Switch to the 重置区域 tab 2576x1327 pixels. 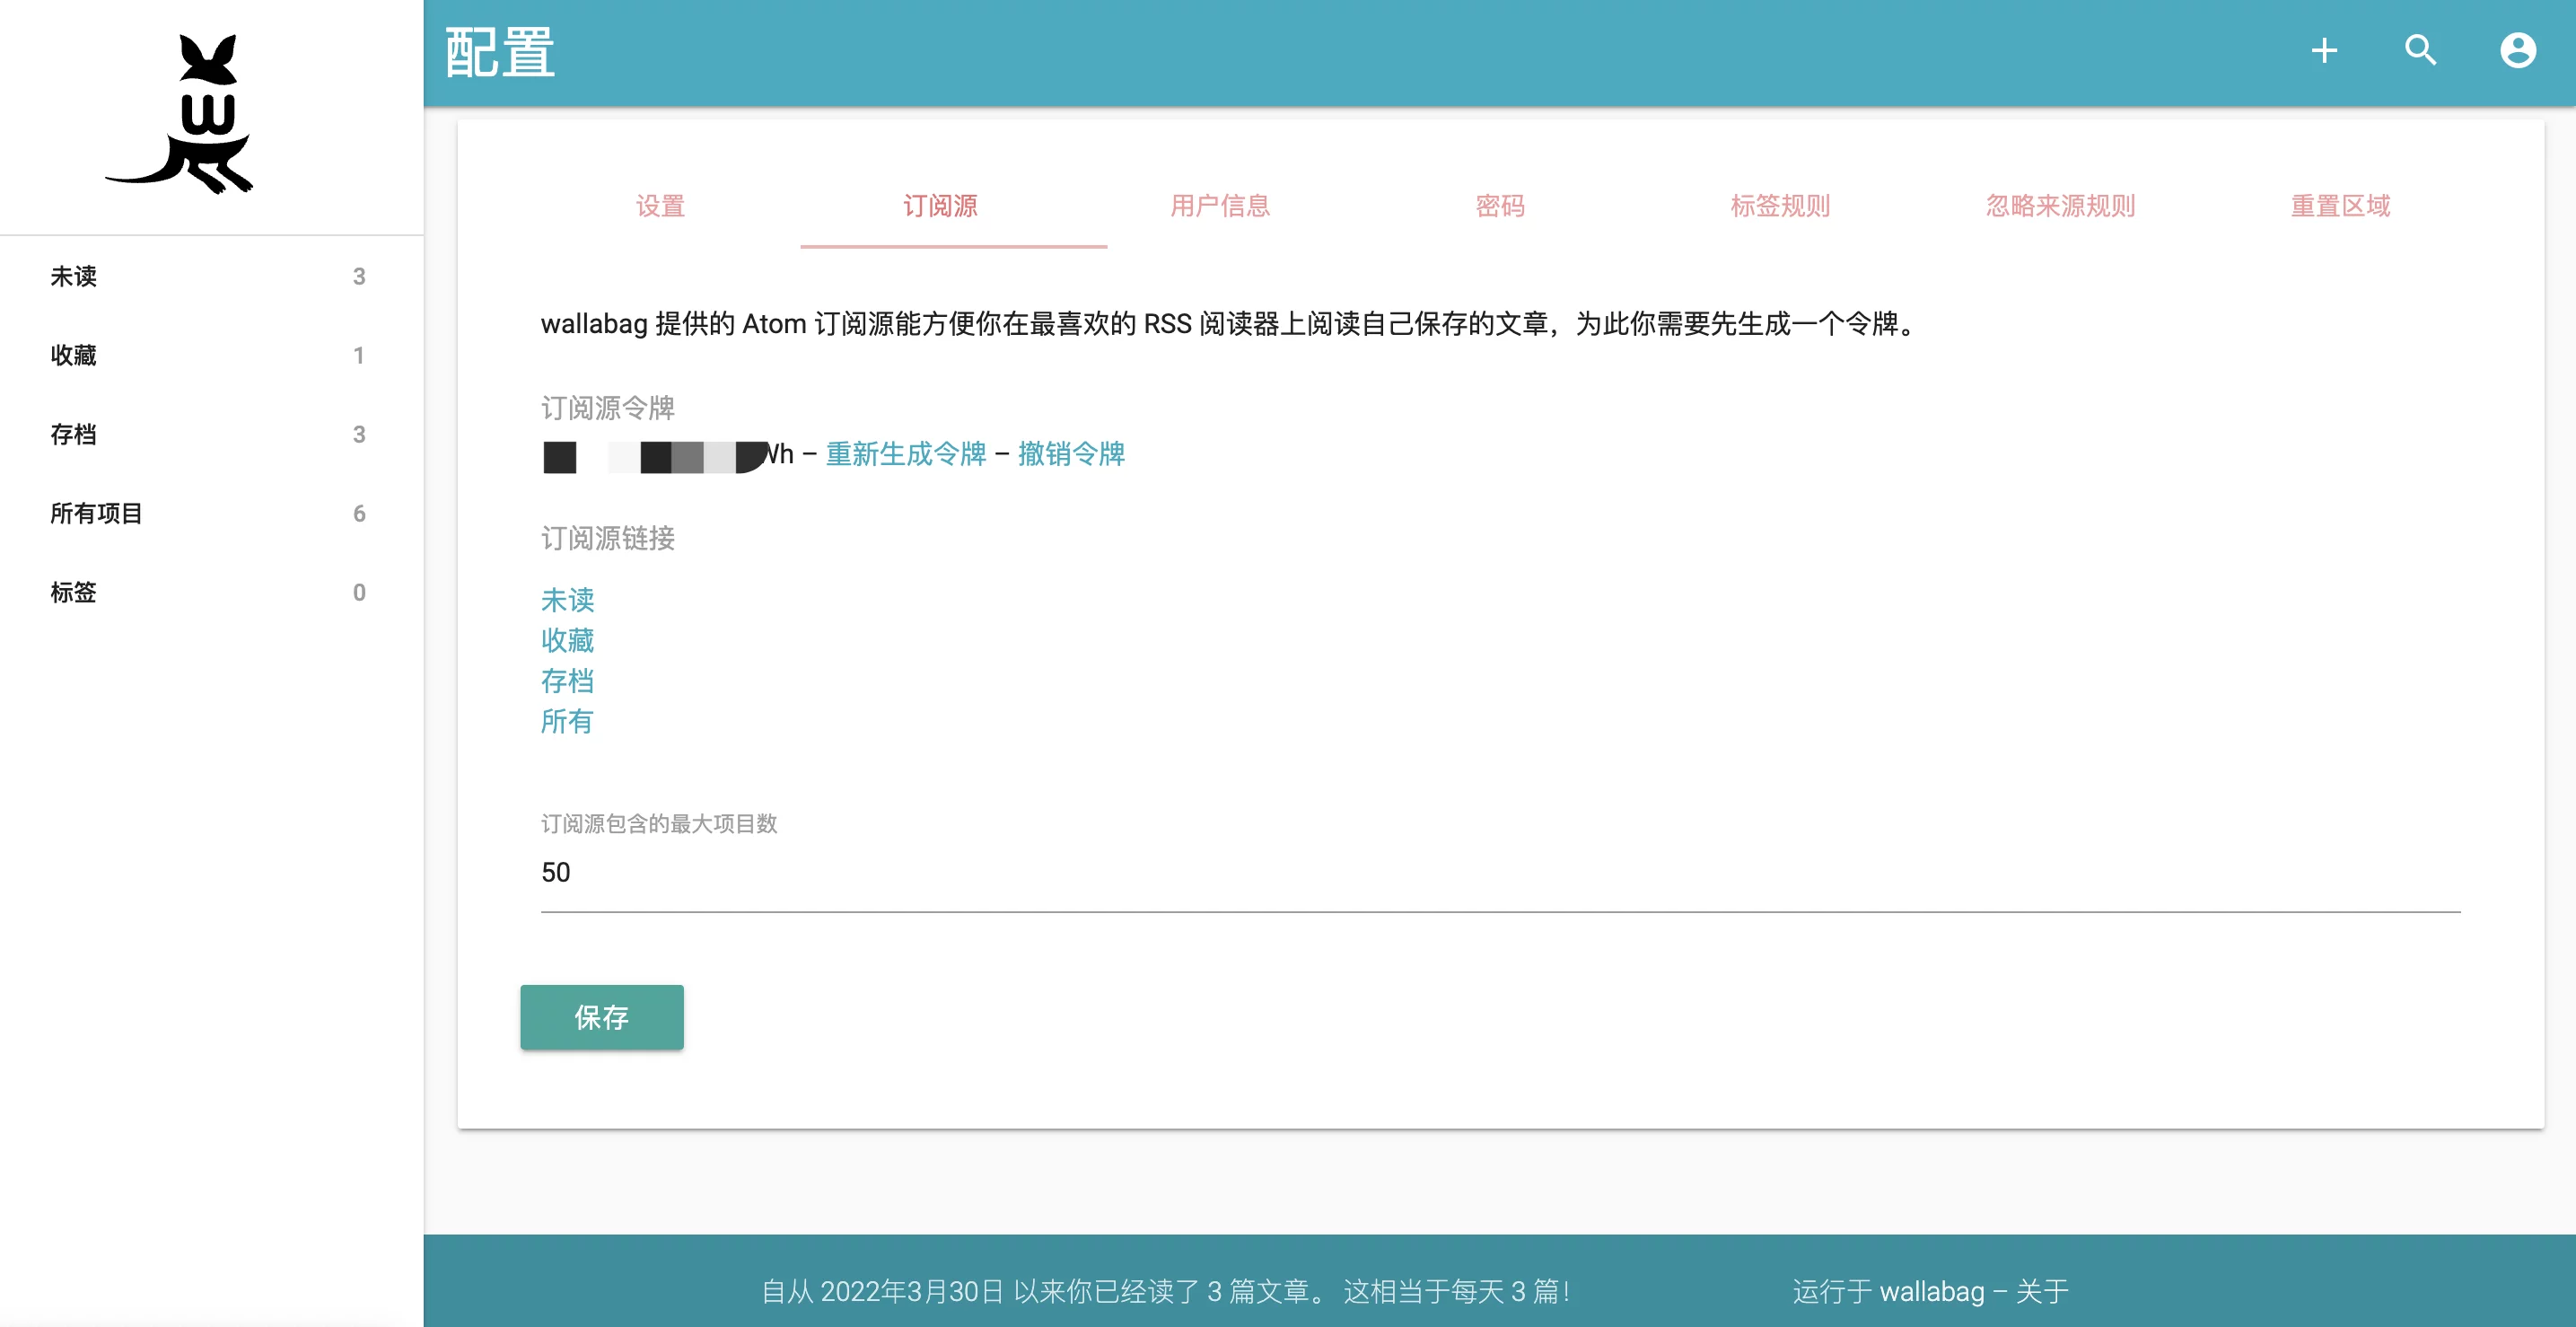pos(2339,206)
